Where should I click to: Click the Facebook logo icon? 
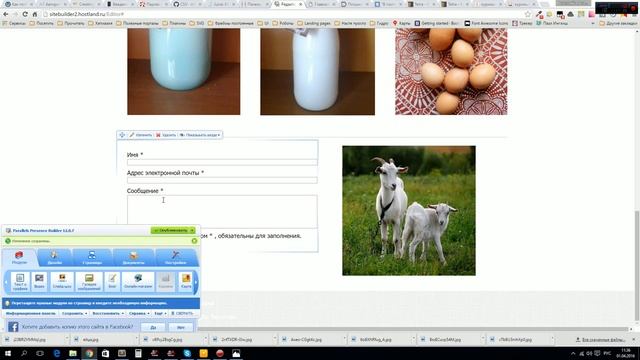[13, 327]
